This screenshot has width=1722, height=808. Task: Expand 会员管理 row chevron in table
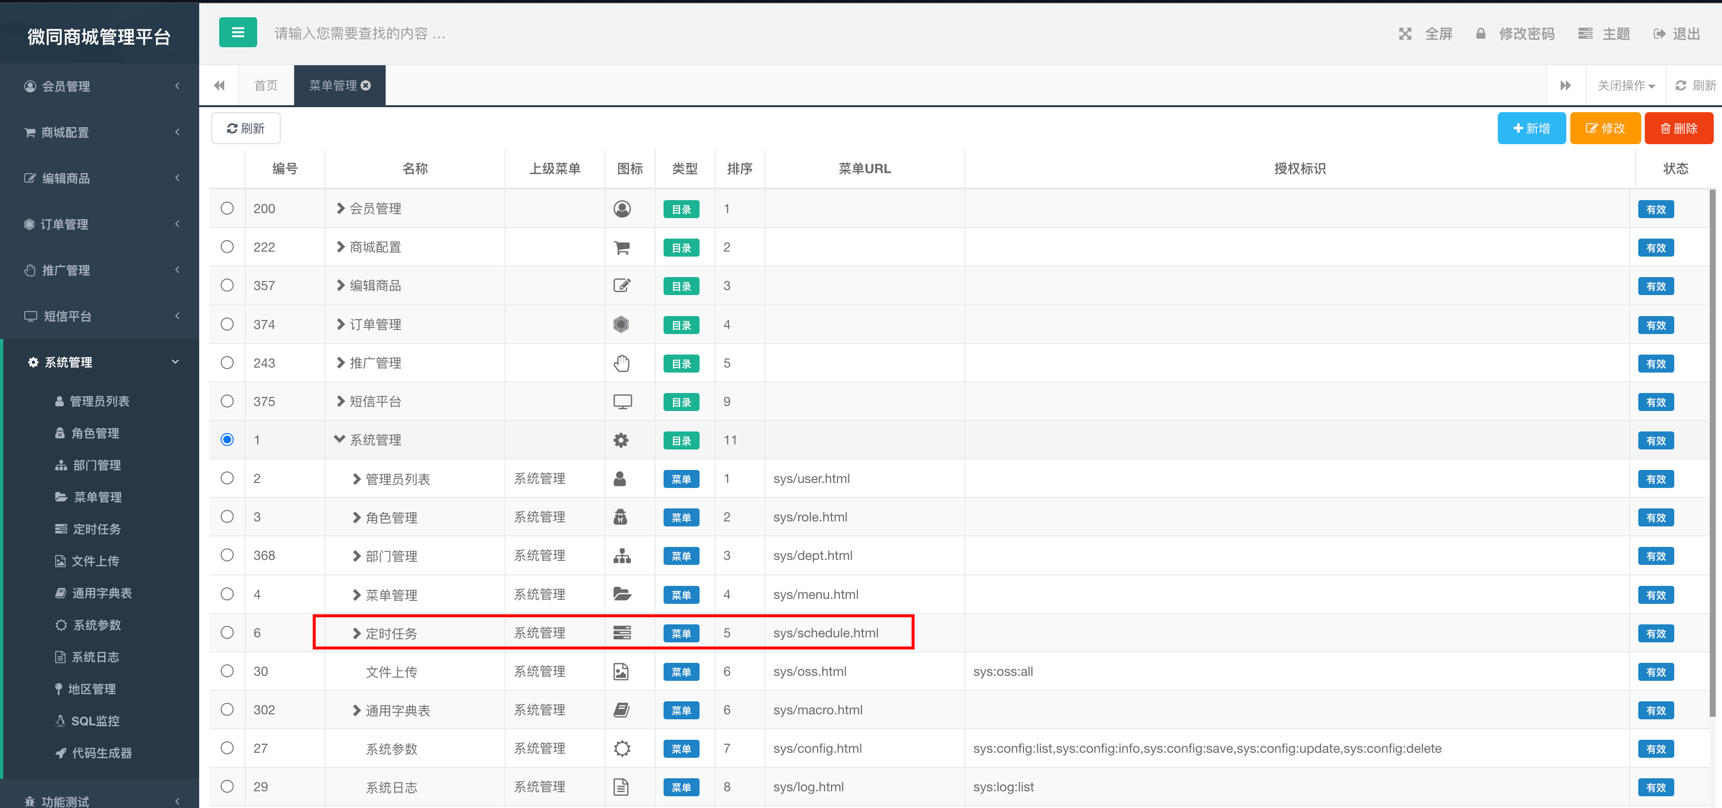[x=340, y=209]
